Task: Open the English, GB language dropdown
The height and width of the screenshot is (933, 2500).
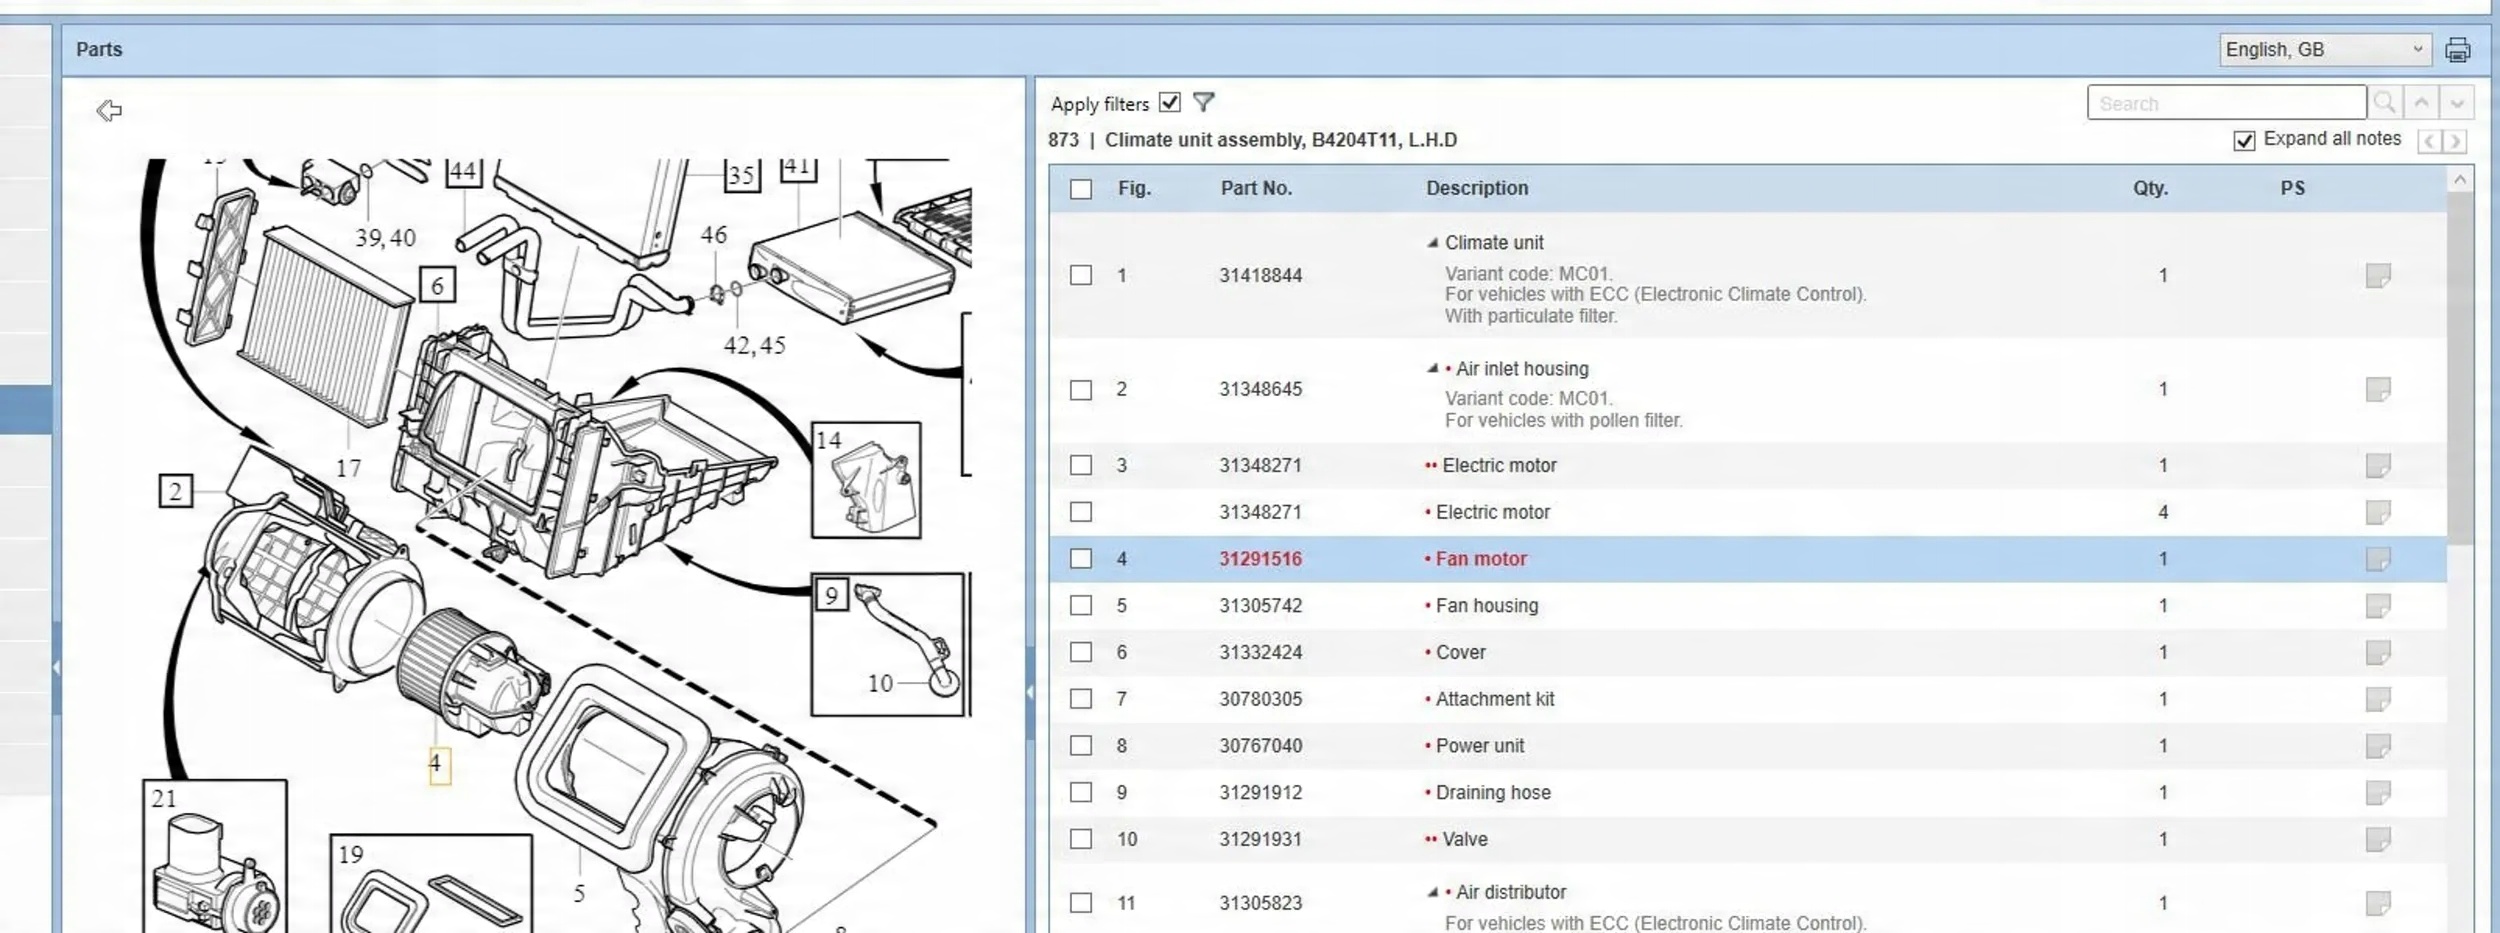Action: [2325, 49]
